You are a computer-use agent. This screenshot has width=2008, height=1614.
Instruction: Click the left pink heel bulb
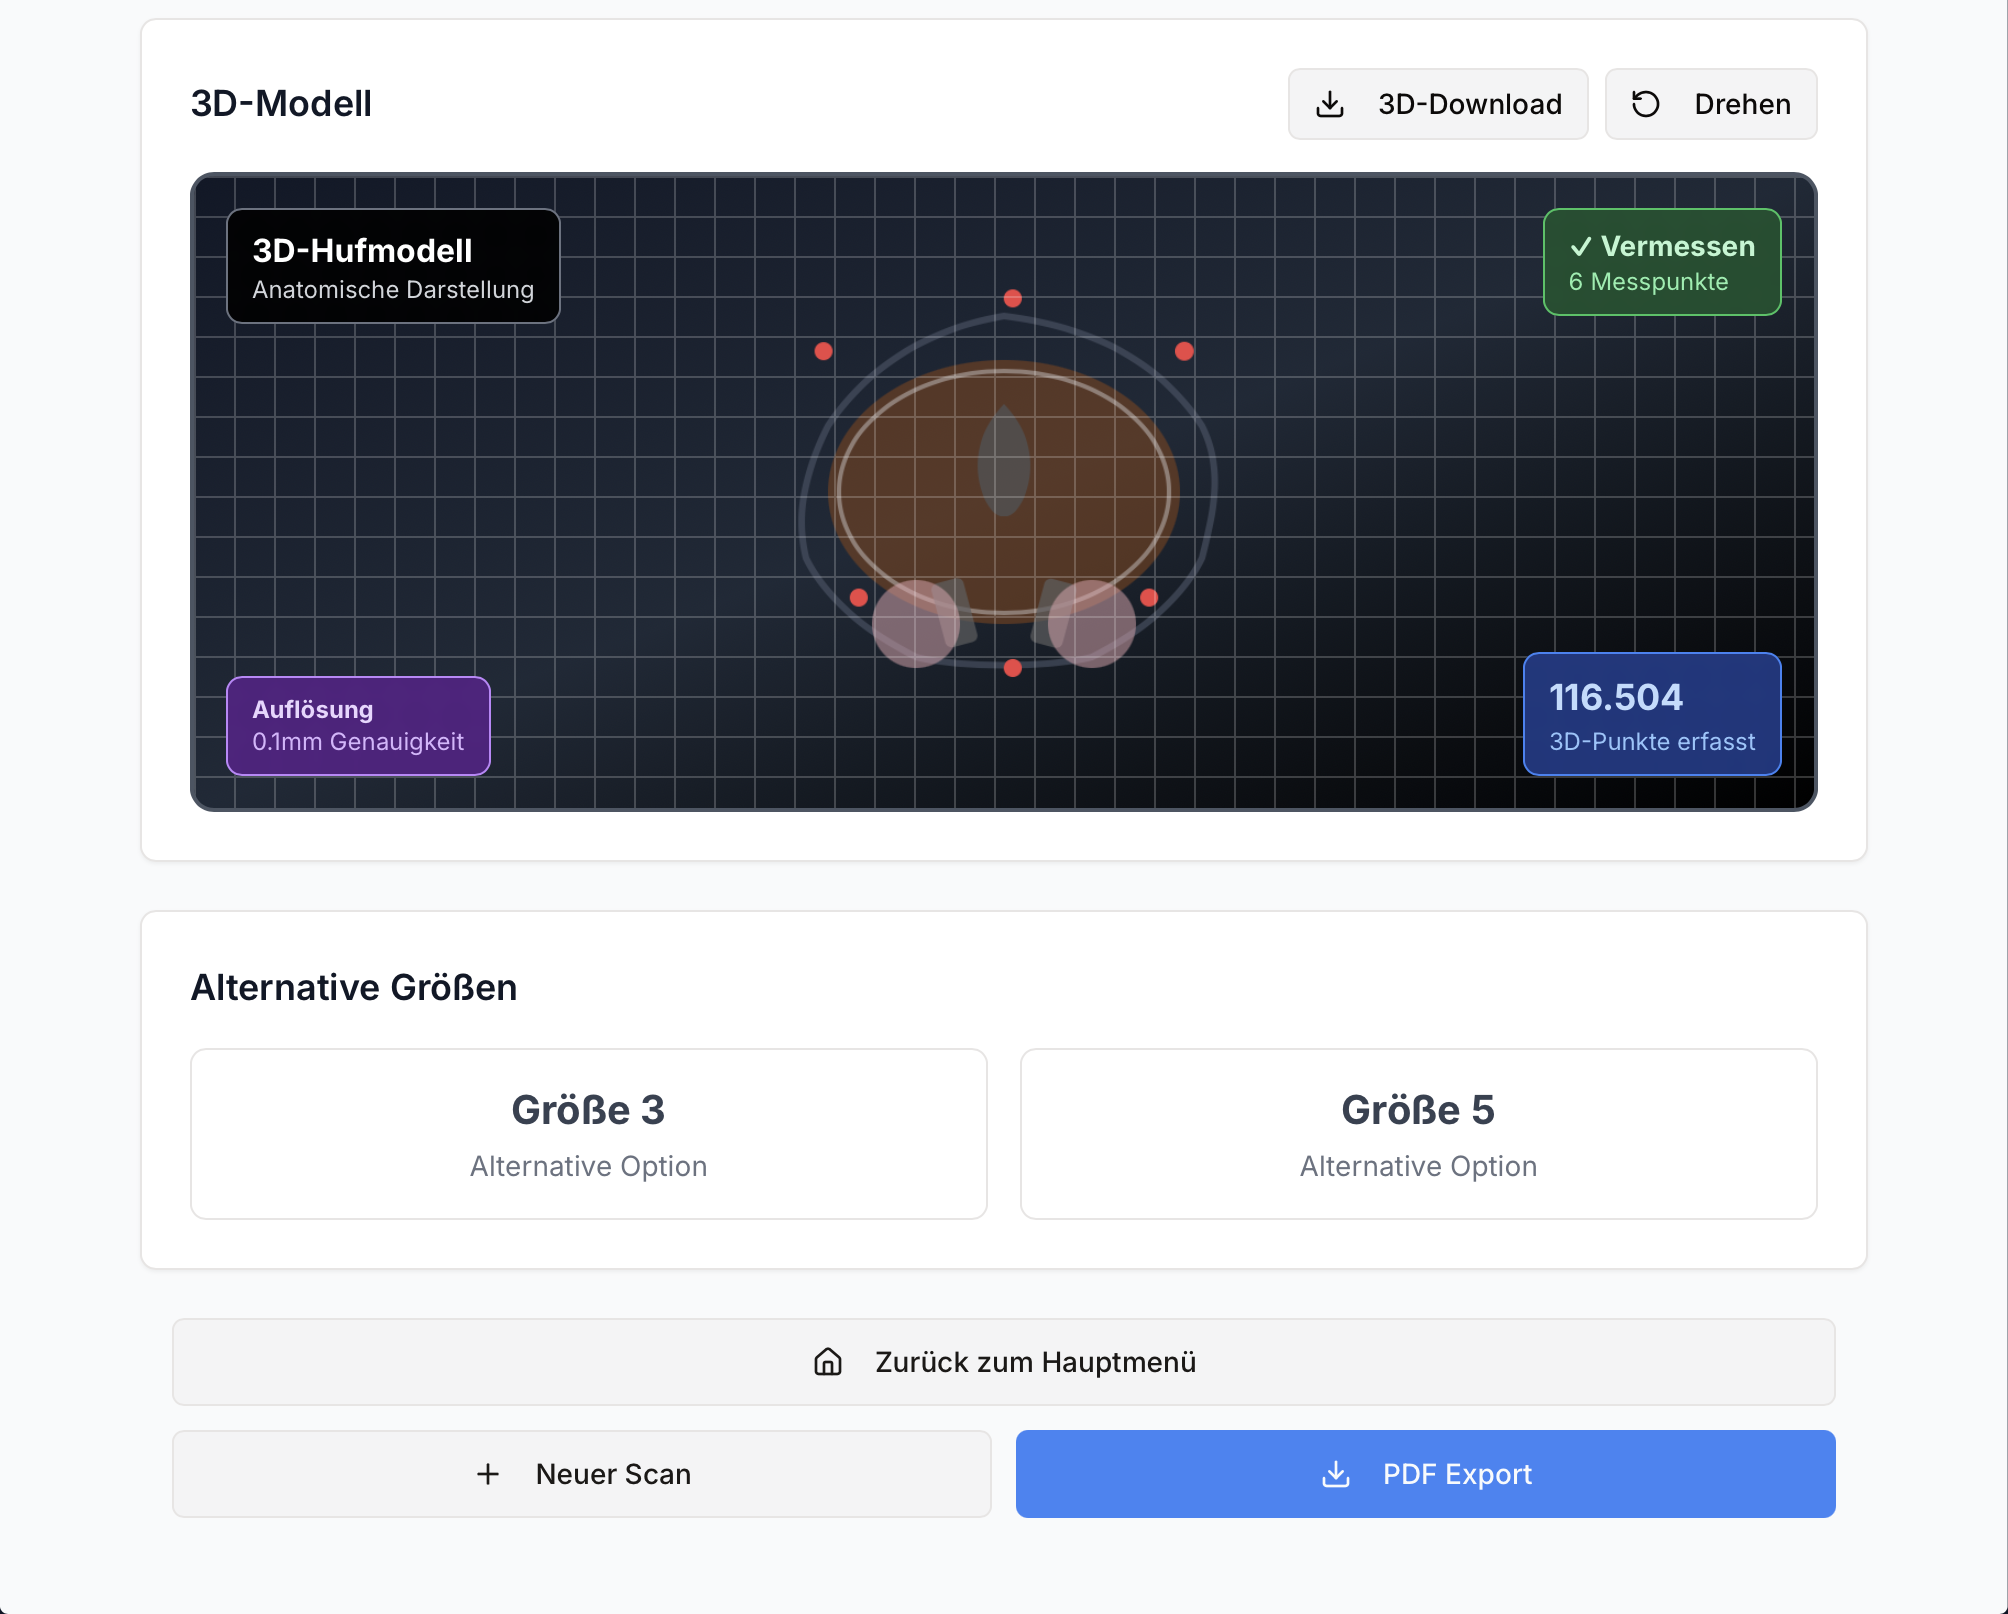(915, 624)
